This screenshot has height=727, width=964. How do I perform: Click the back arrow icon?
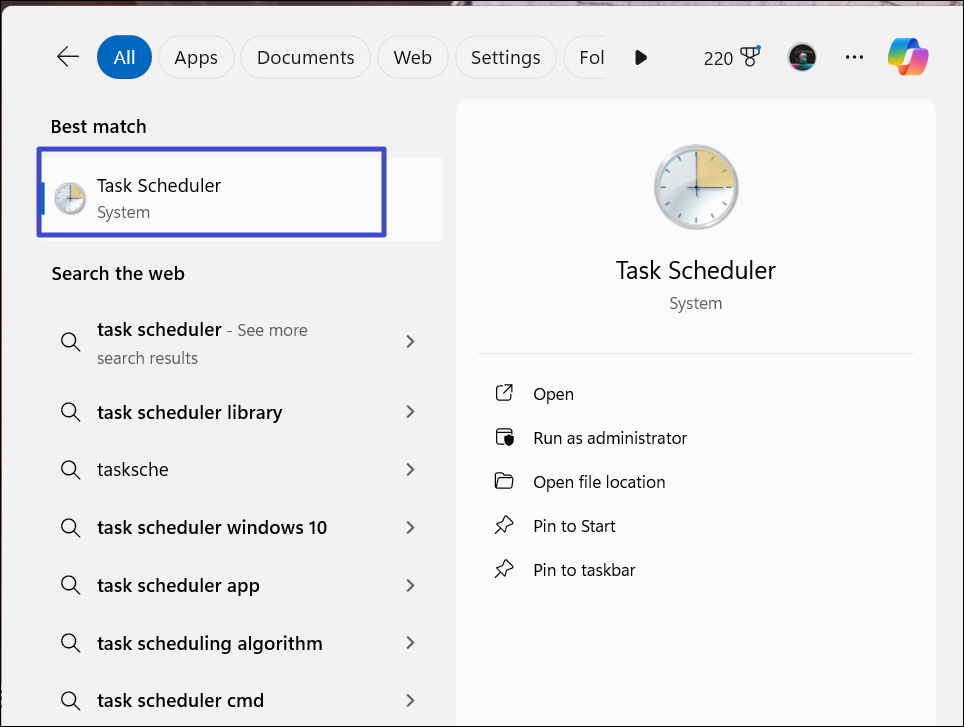(68, 57)
